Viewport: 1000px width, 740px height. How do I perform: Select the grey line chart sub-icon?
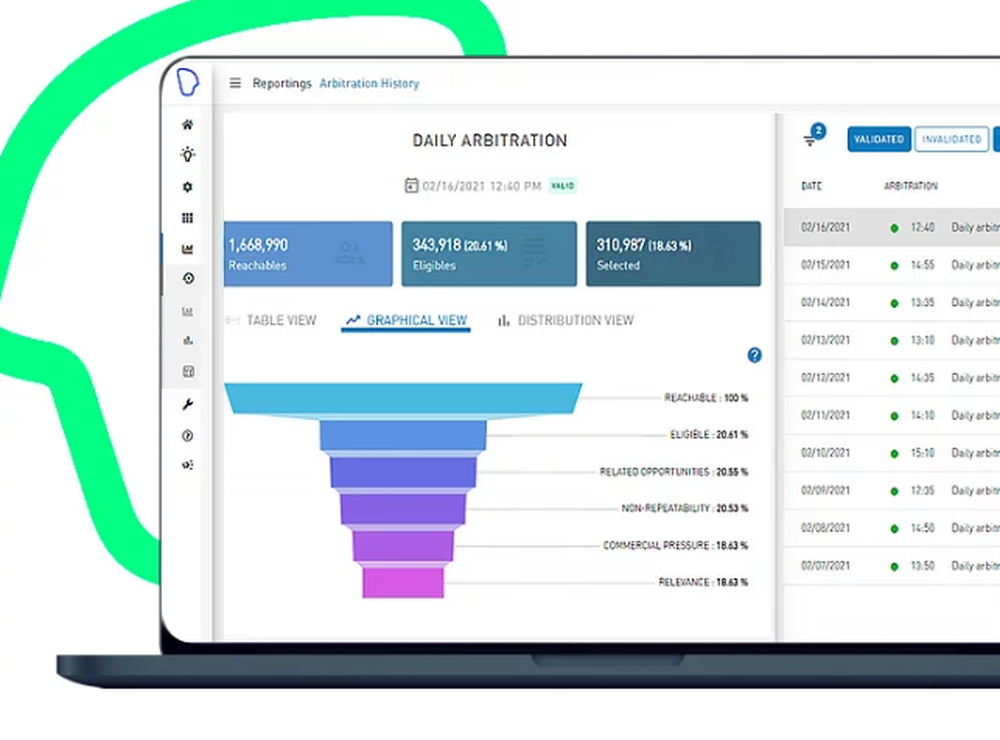(188, 311)
